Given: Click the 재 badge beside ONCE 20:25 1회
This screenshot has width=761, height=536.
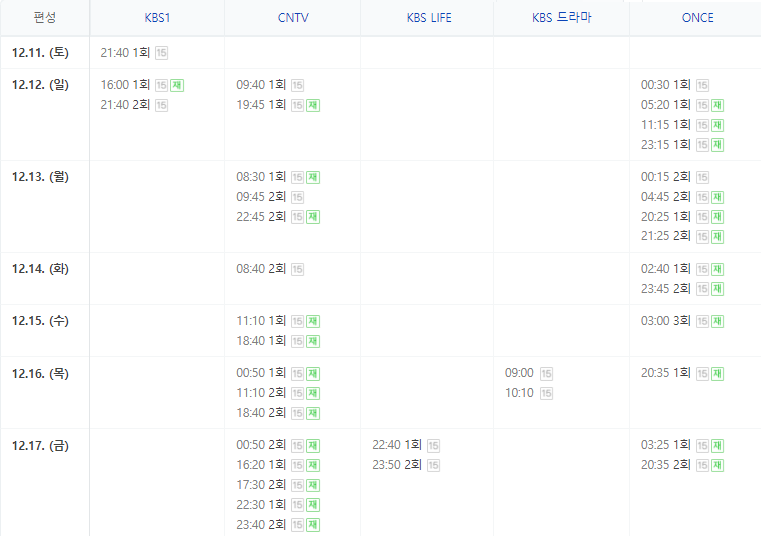Looking at the screenshot, I should (x=718, y=217).
